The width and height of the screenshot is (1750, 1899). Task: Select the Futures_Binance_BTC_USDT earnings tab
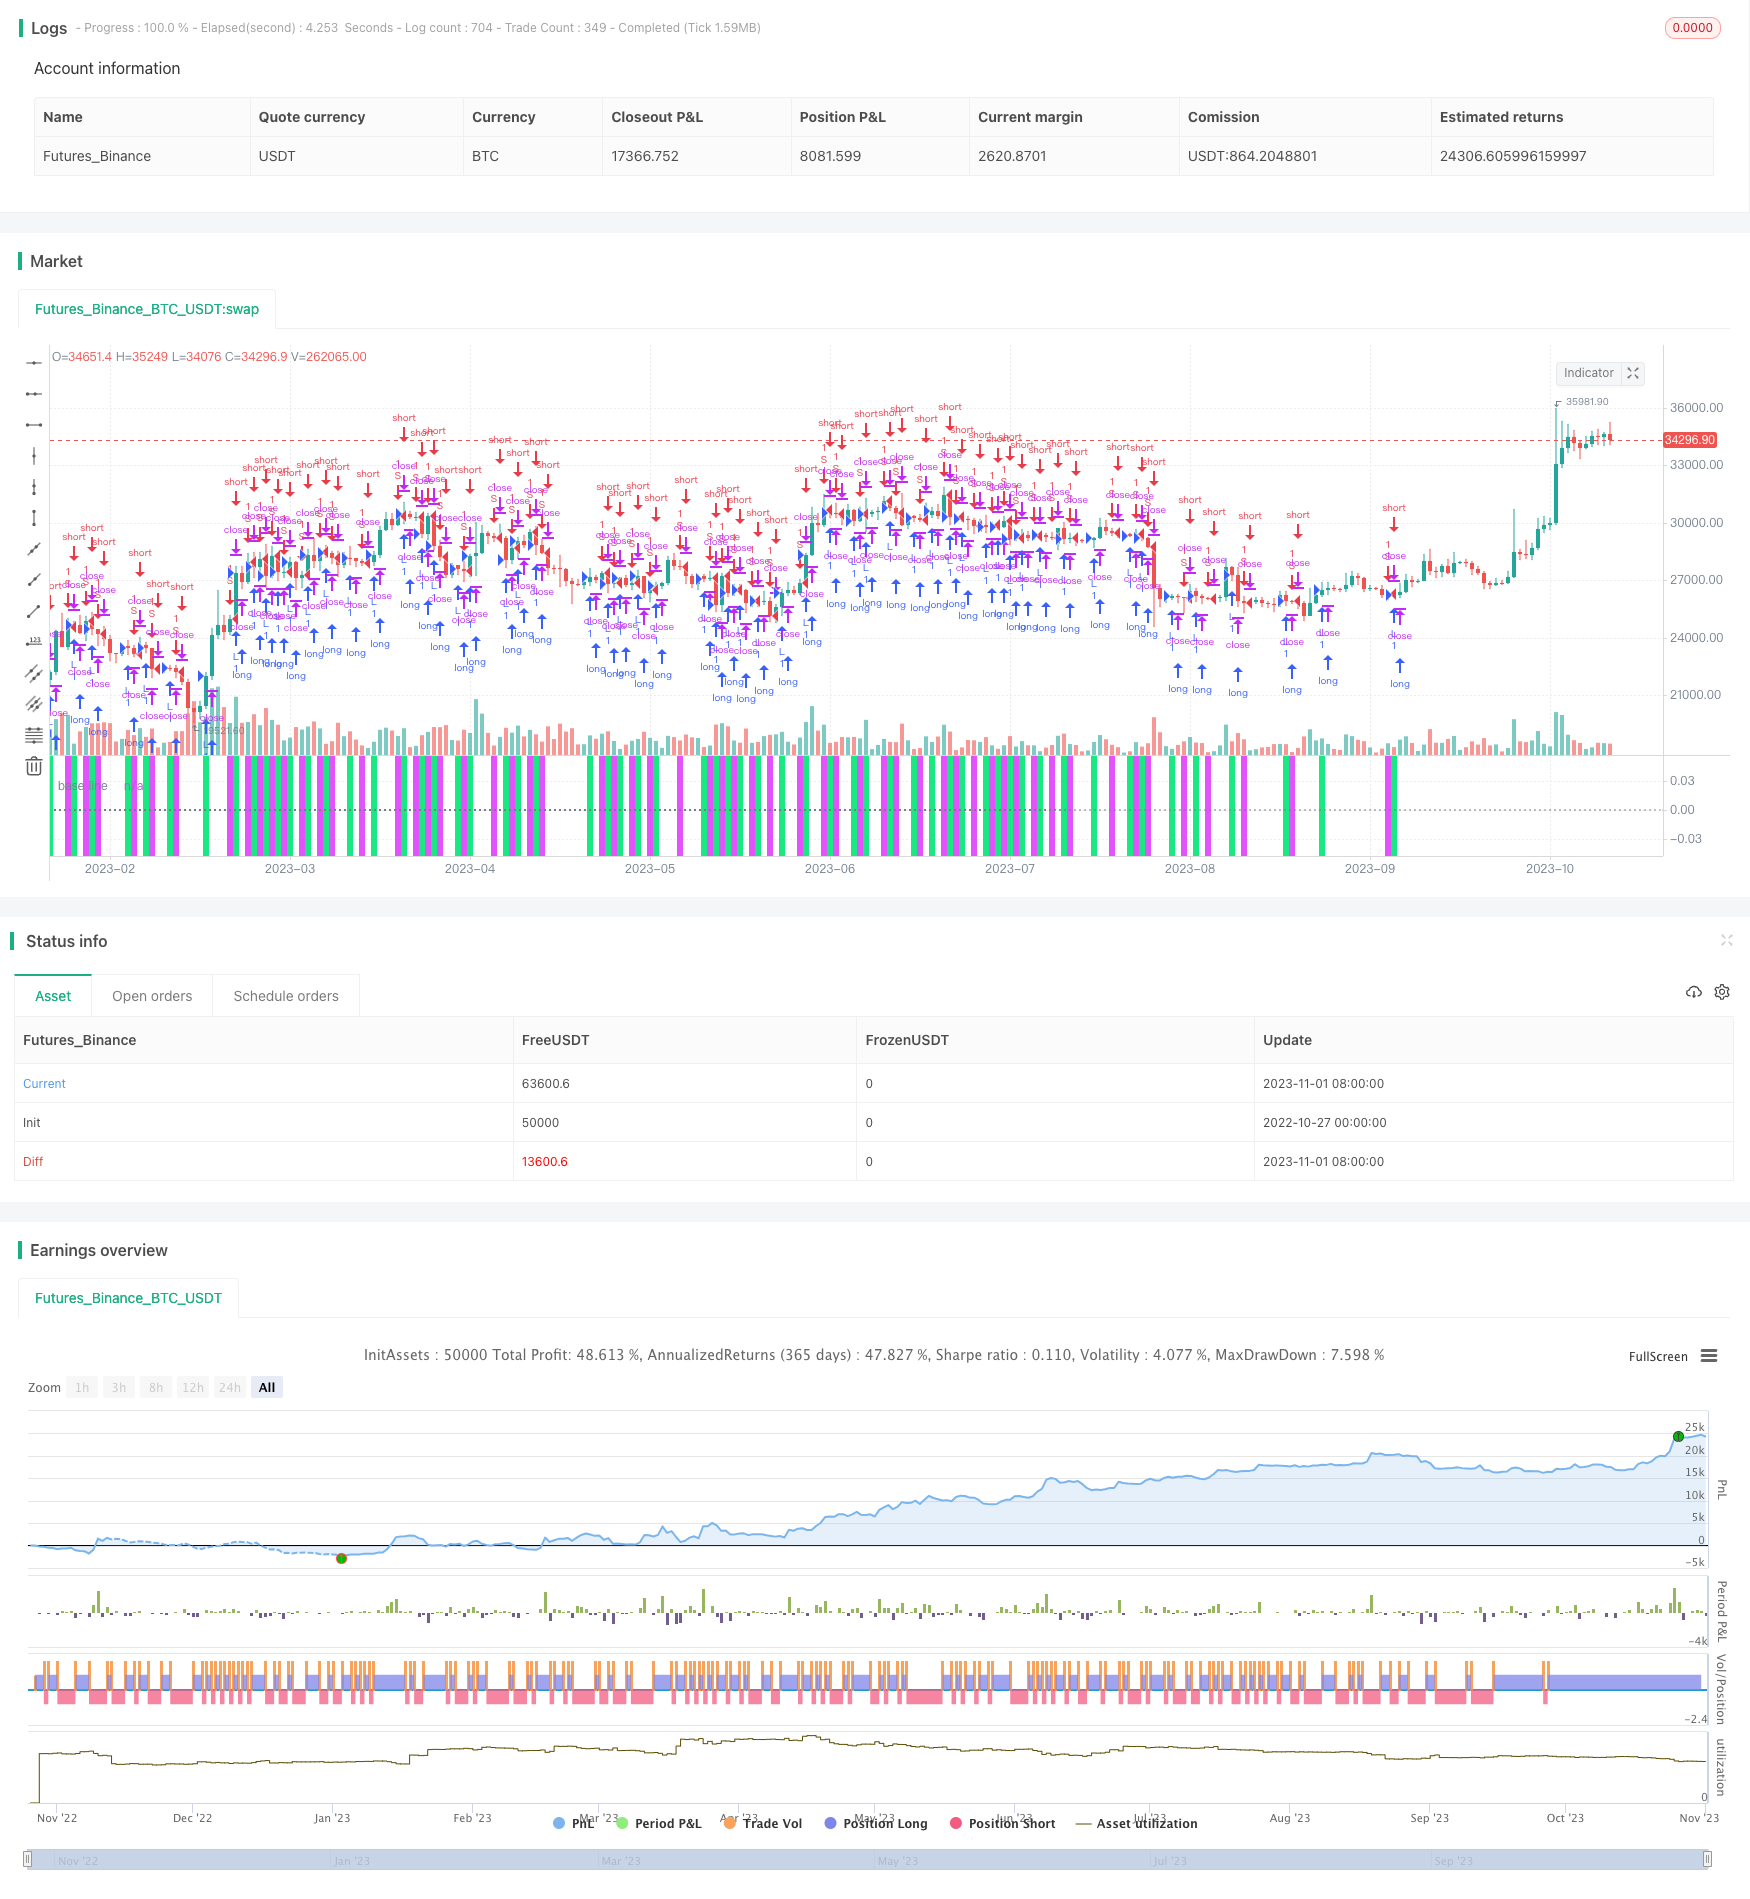point(128,1298)
